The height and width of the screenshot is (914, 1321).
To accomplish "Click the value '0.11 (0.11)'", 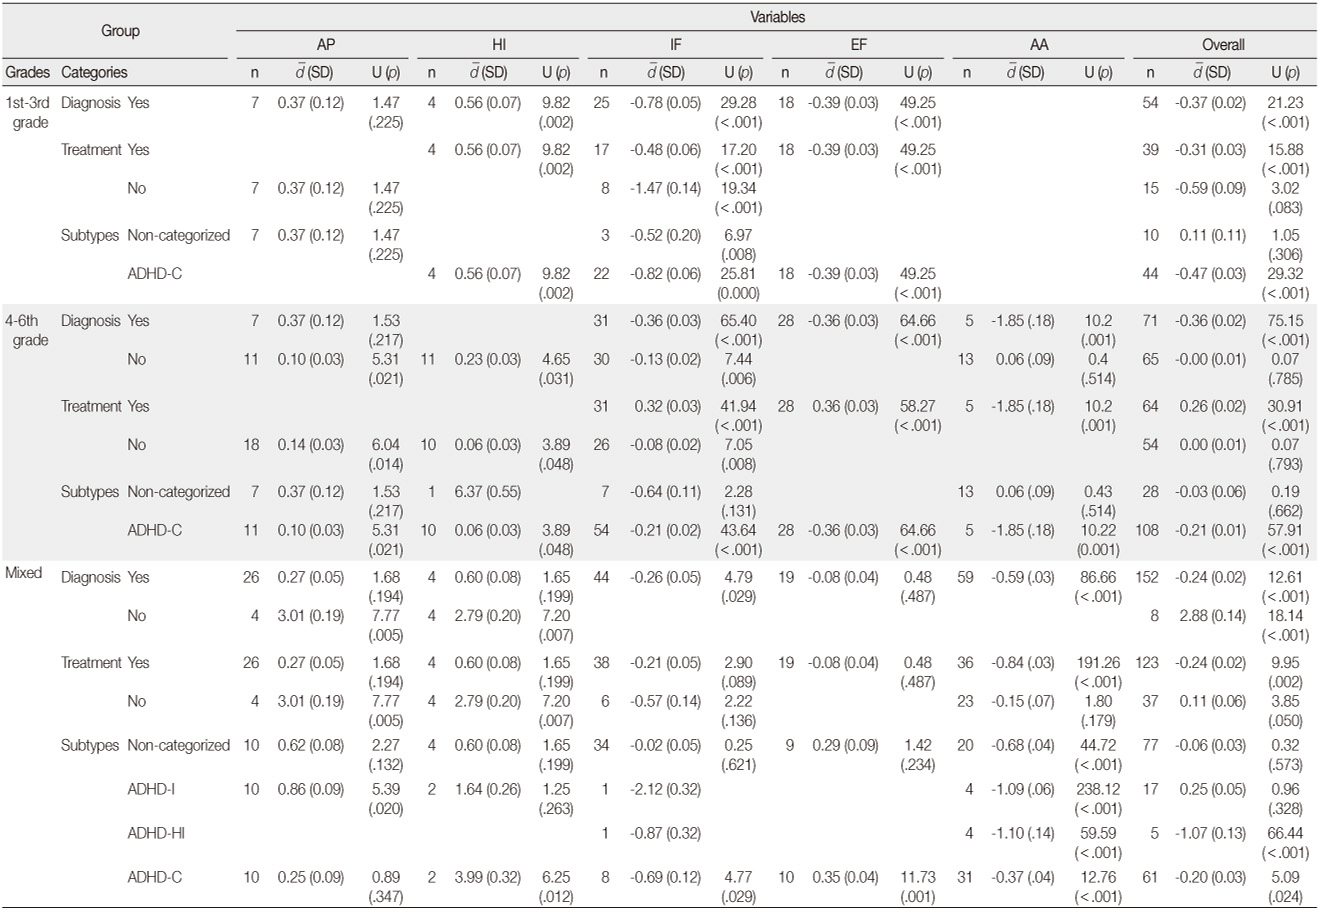I will pos(1213,236).
